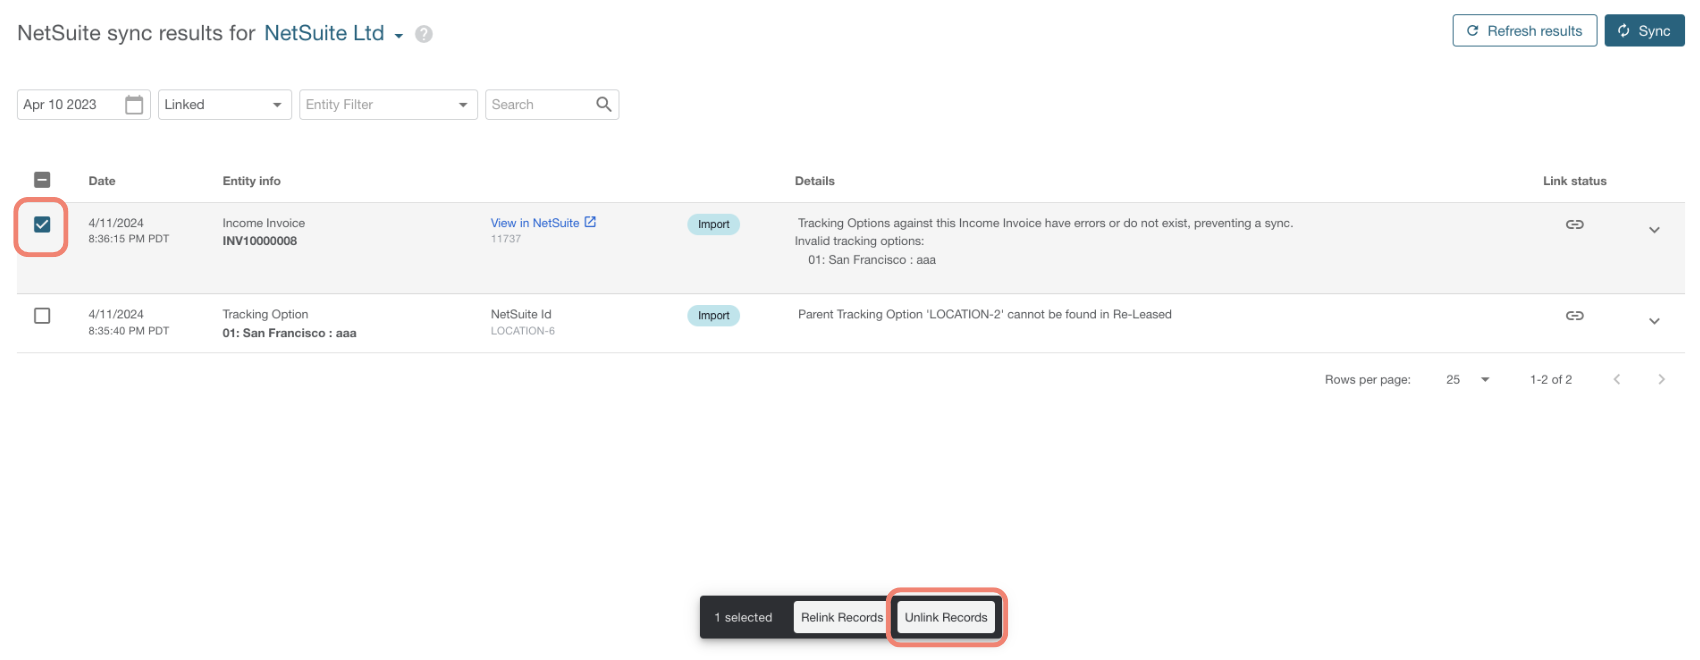Go to the previous results page
Viewport: 1700px width, 660px height.
pyautogui.click(x=1617, y=379)
